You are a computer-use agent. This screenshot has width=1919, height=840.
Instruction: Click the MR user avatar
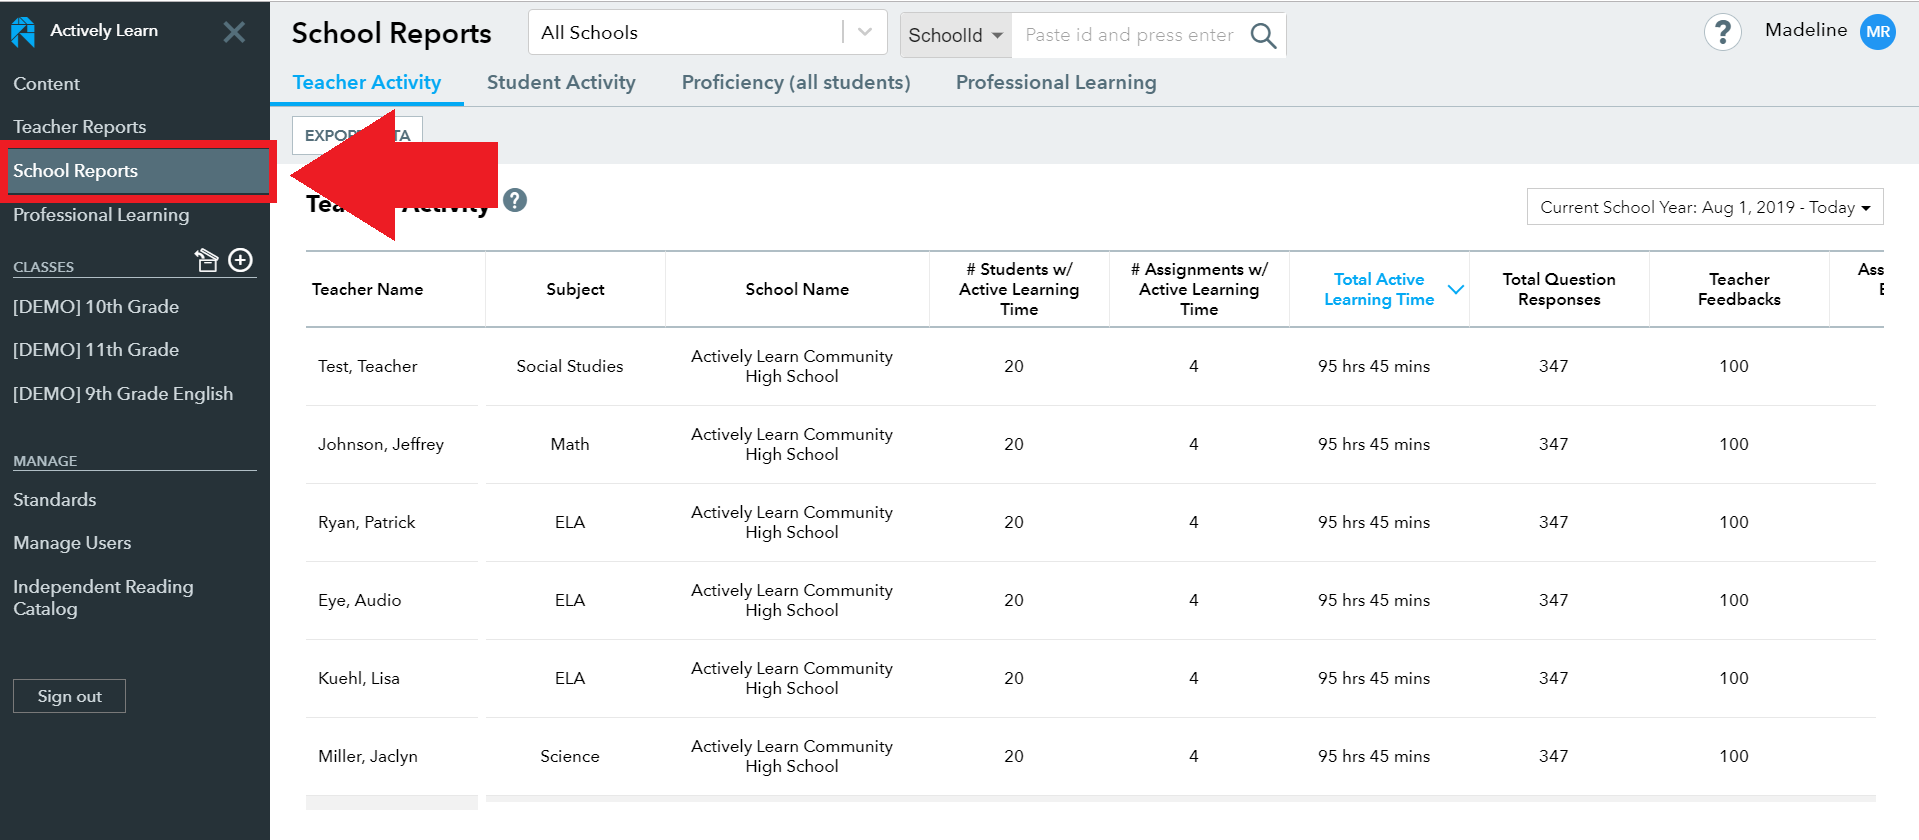coord(1878,32)
